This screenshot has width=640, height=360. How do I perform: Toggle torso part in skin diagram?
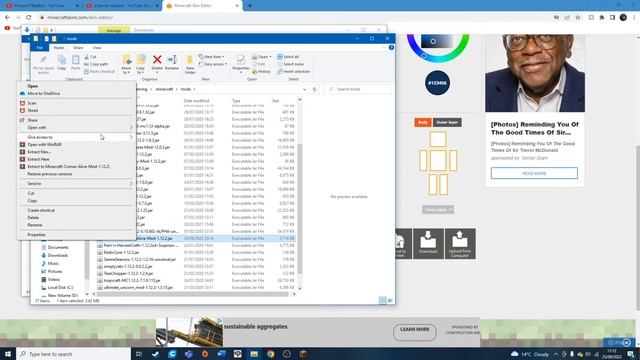click(438, 160)
